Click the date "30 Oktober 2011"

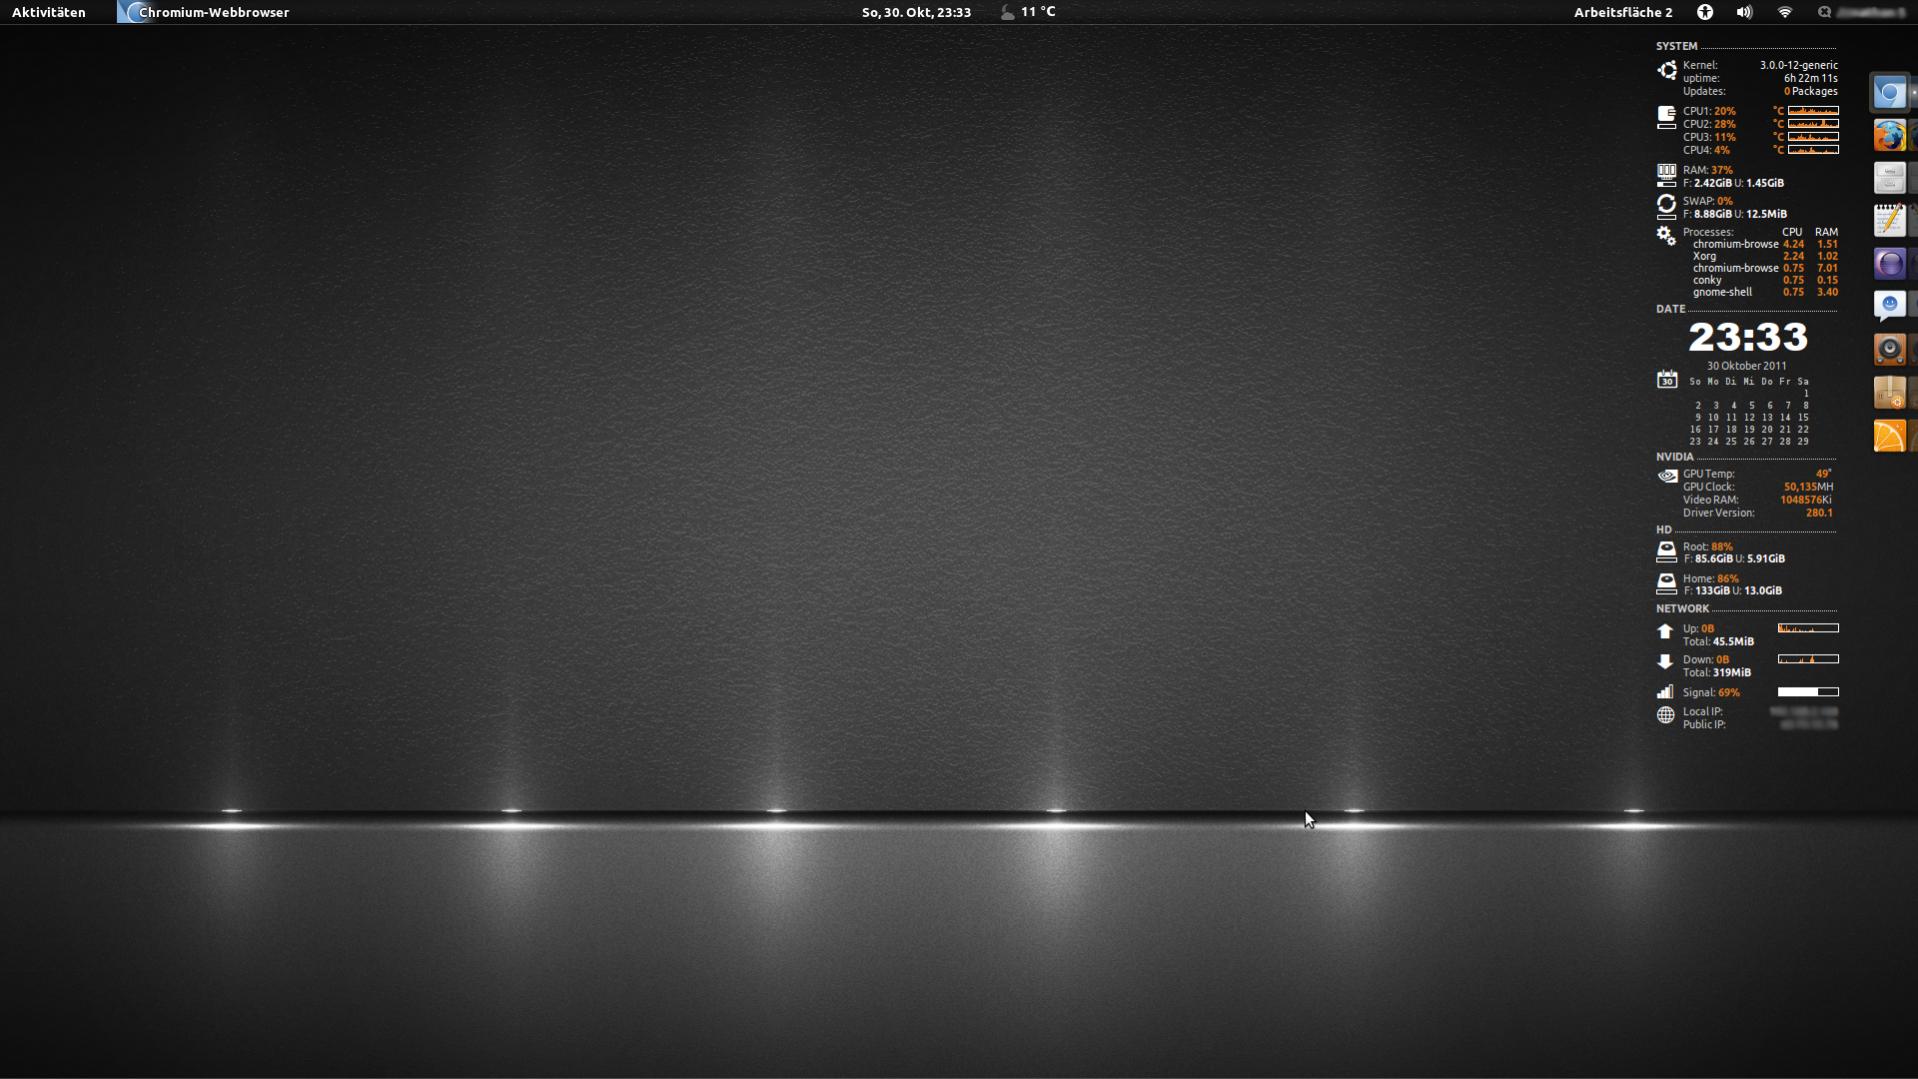tap(1746, 366)
